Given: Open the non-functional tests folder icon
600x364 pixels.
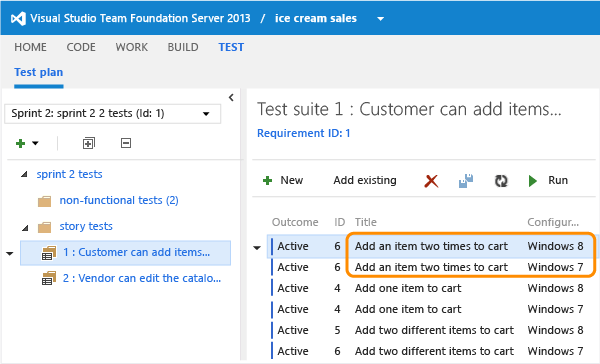Looking at the screenshot, I should click(x=44, y=201).
